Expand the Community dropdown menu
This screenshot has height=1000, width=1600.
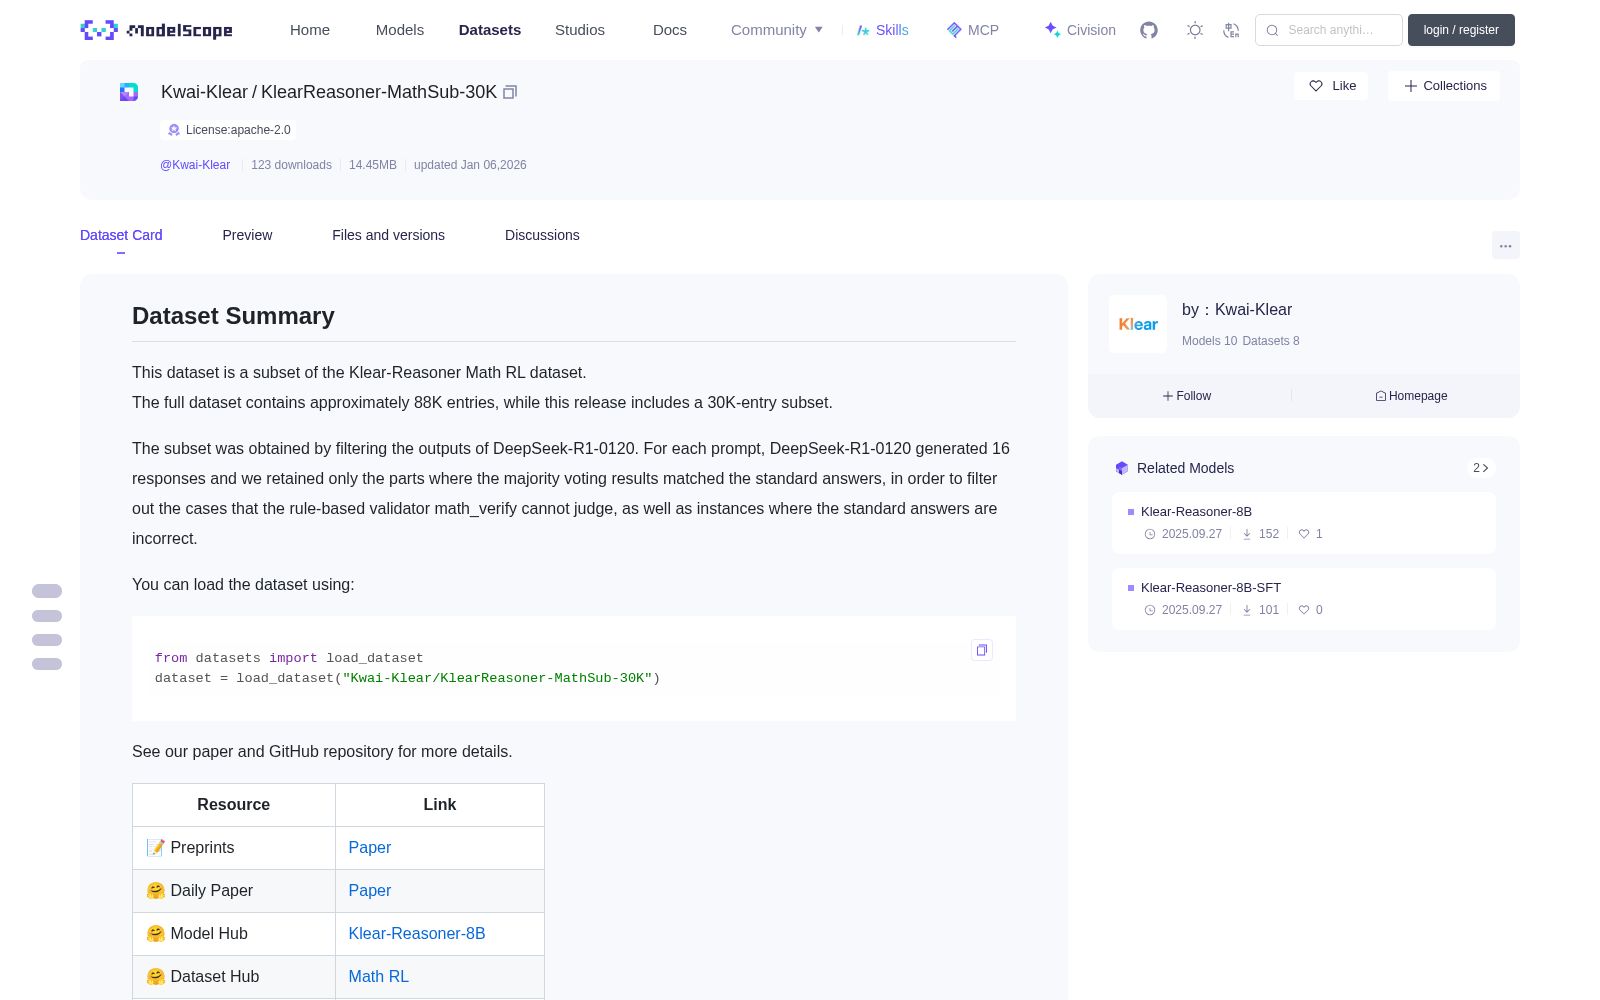pyautogui.click(x=777, y=30)
